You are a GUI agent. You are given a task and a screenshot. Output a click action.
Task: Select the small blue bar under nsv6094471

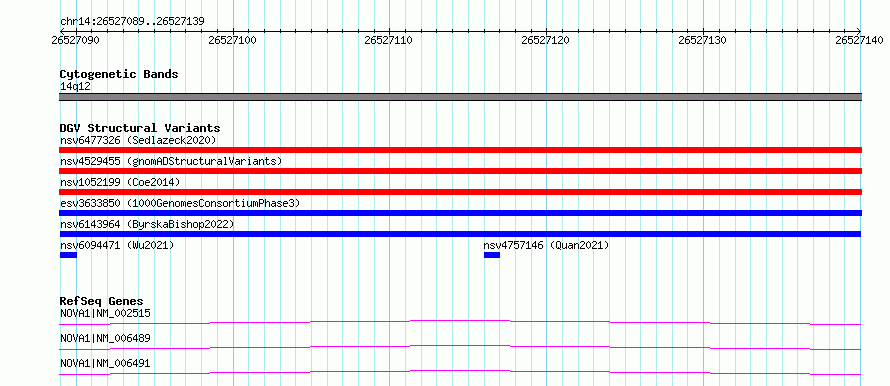[x=68, y=255]
